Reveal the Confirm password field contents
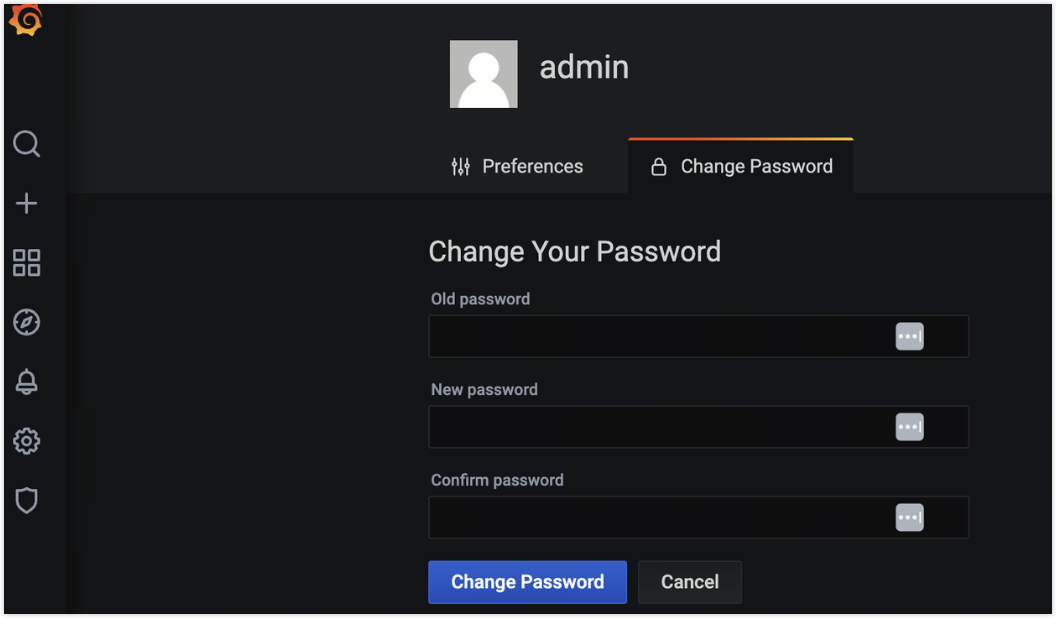 coord(909,517)
